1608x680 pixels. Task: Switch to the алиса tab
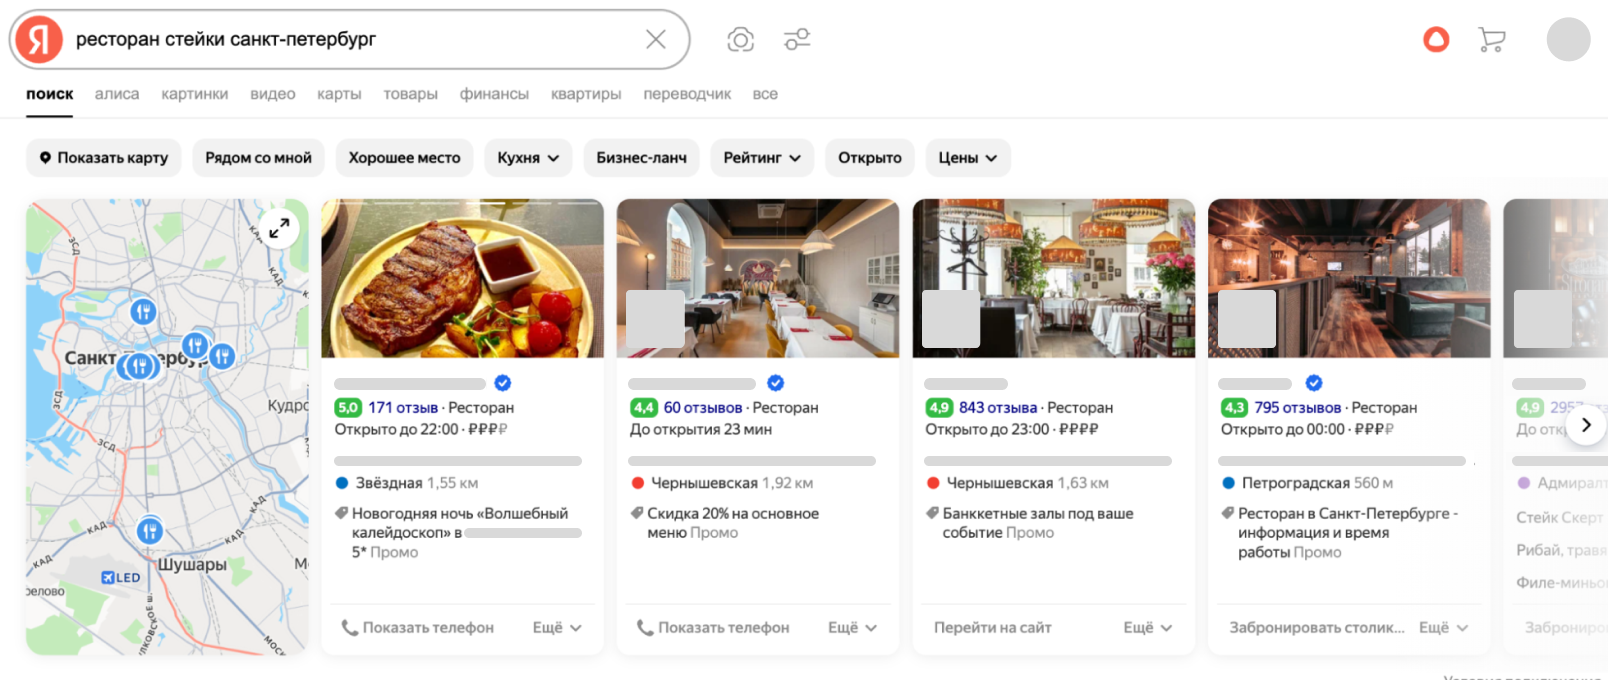click(117, 94)
